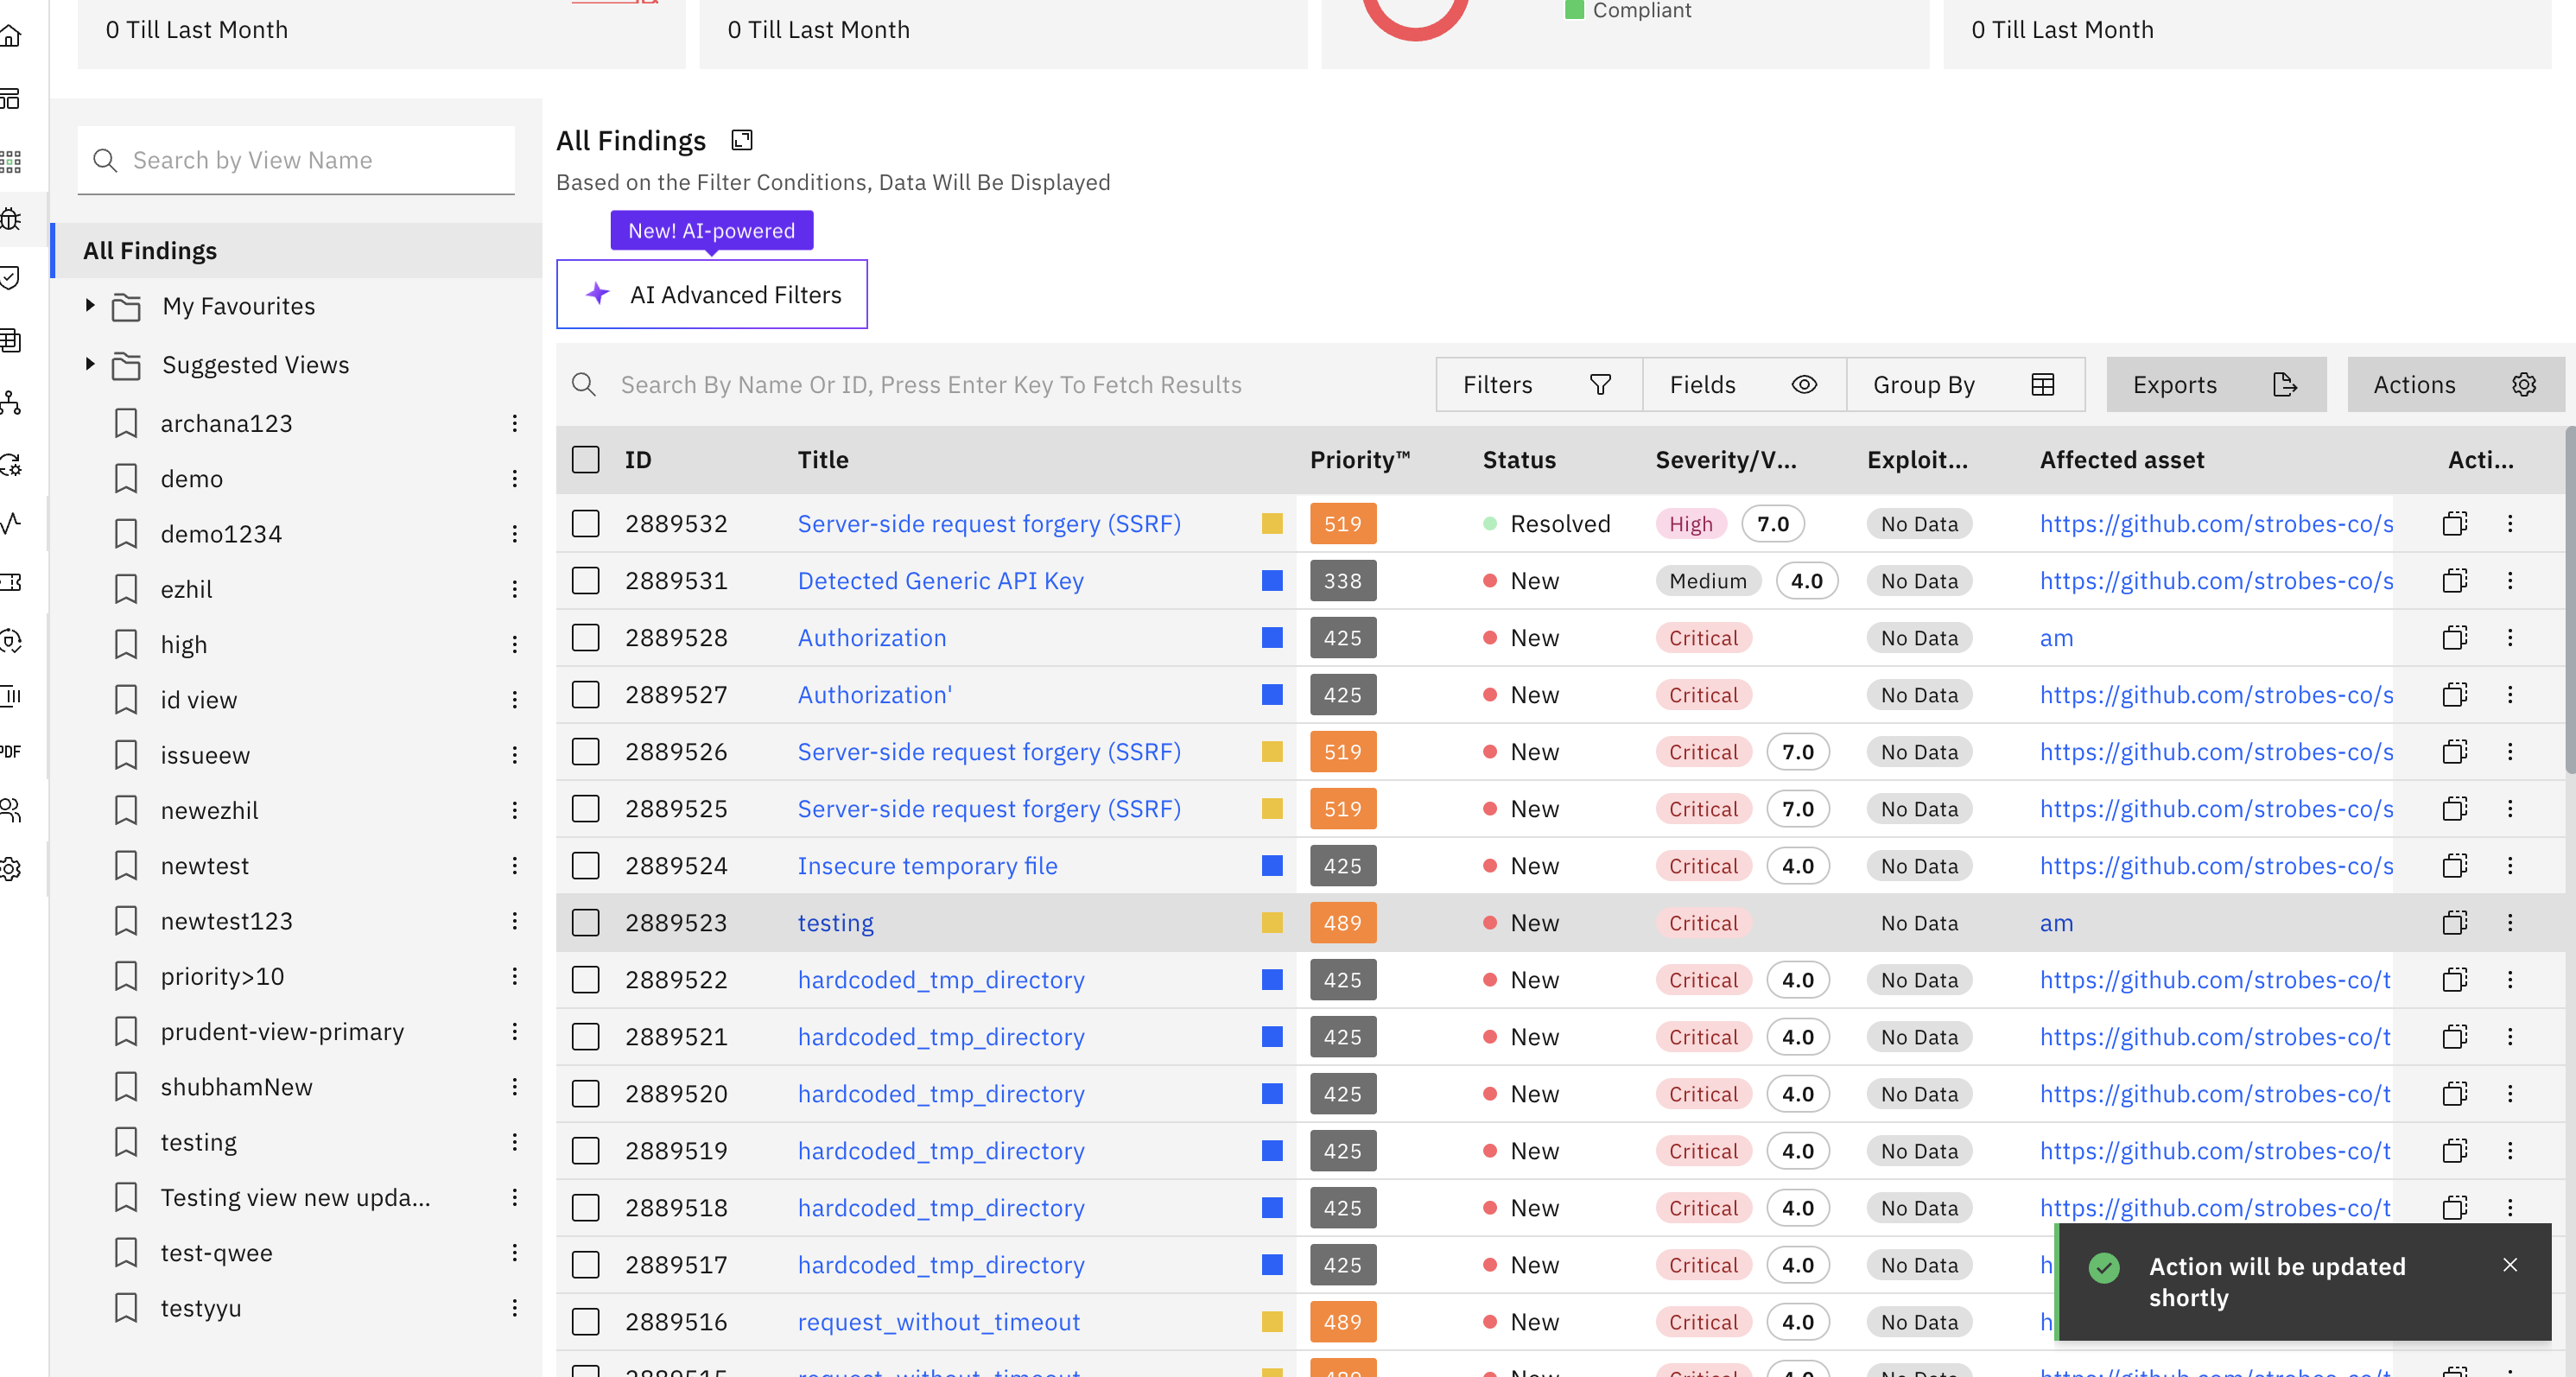Select checkbox for finding 2889531
The image size is (2576, 1377).
585,581
